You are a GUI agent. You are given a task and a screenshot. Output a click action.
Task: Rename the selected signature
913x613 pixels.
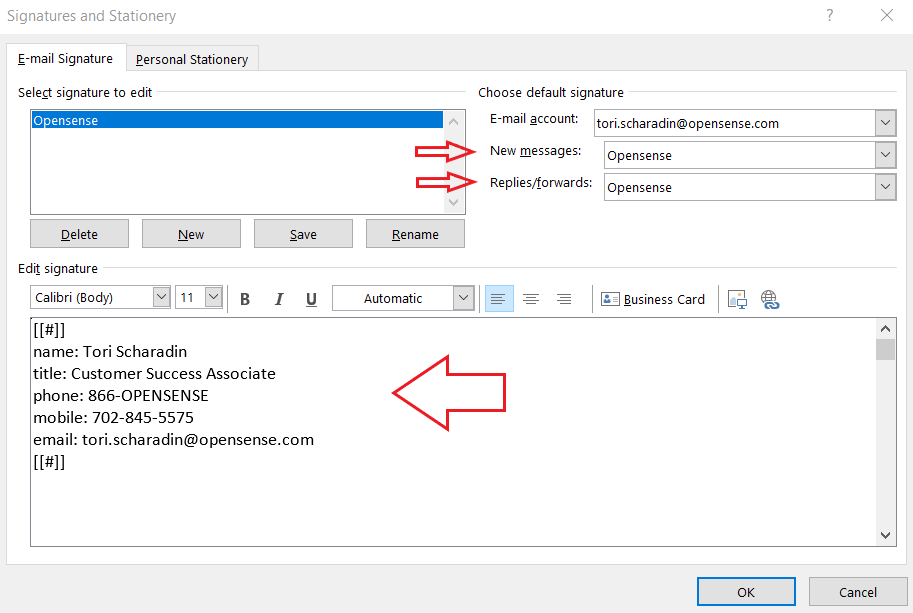[x=415, y=234]
